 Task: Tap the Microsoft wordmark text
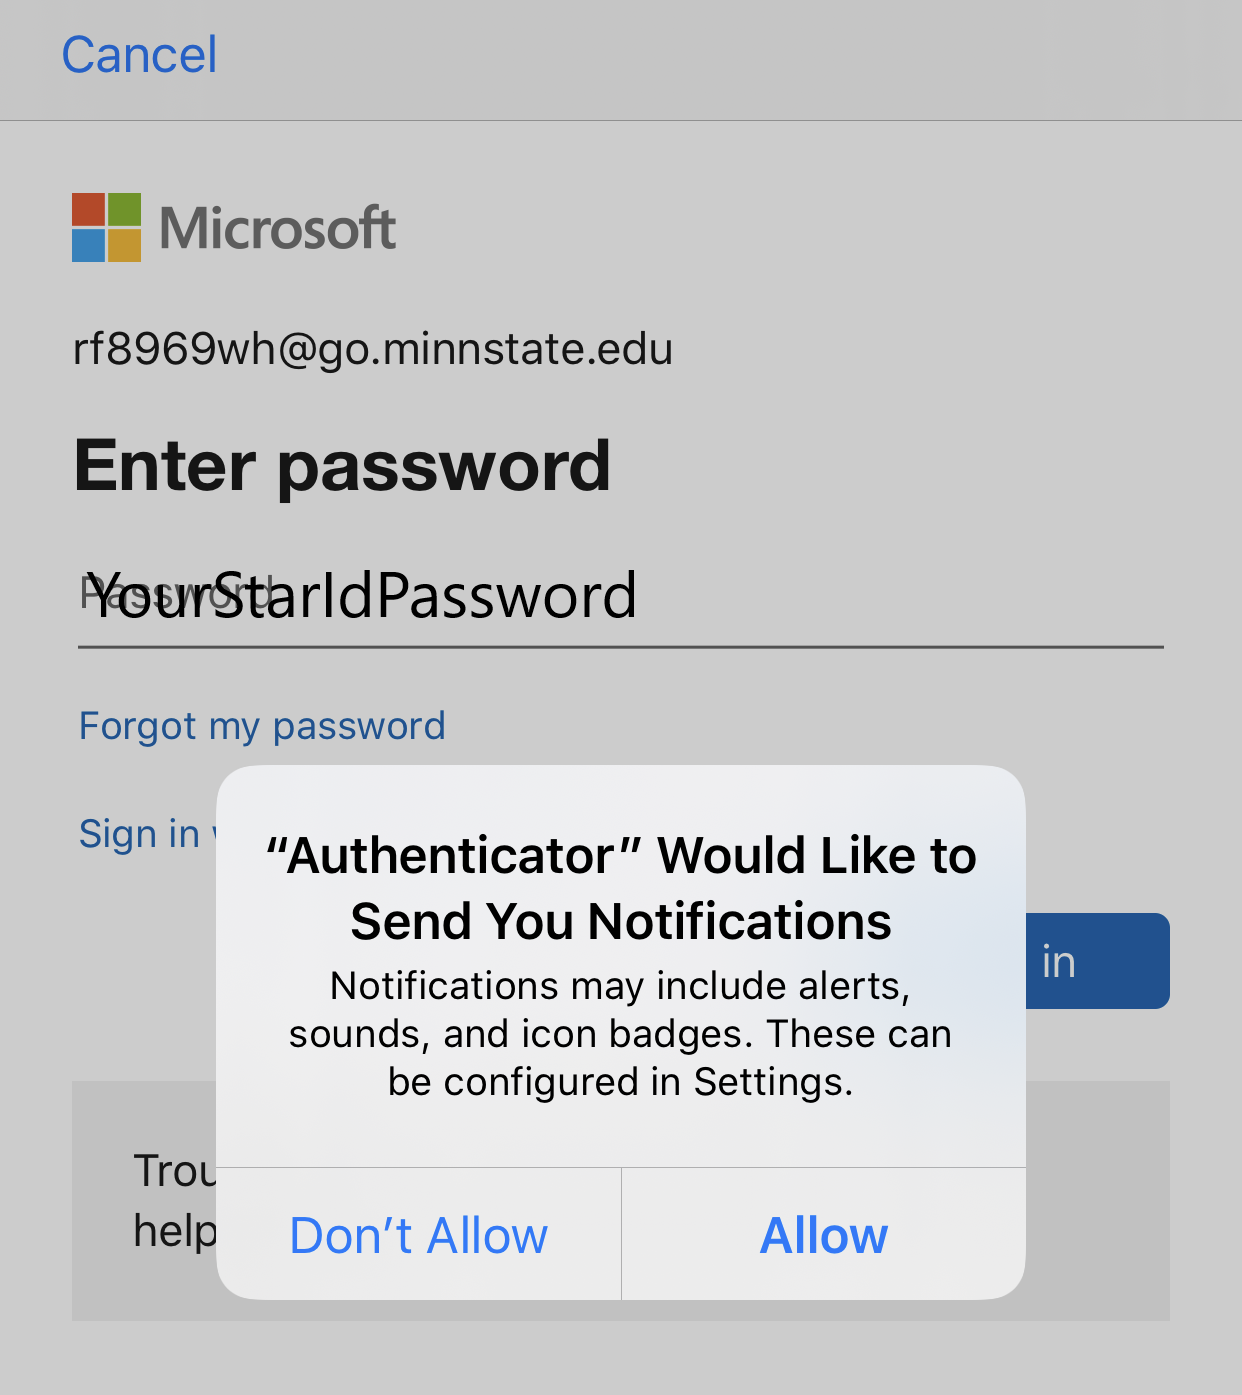[278, 228]
